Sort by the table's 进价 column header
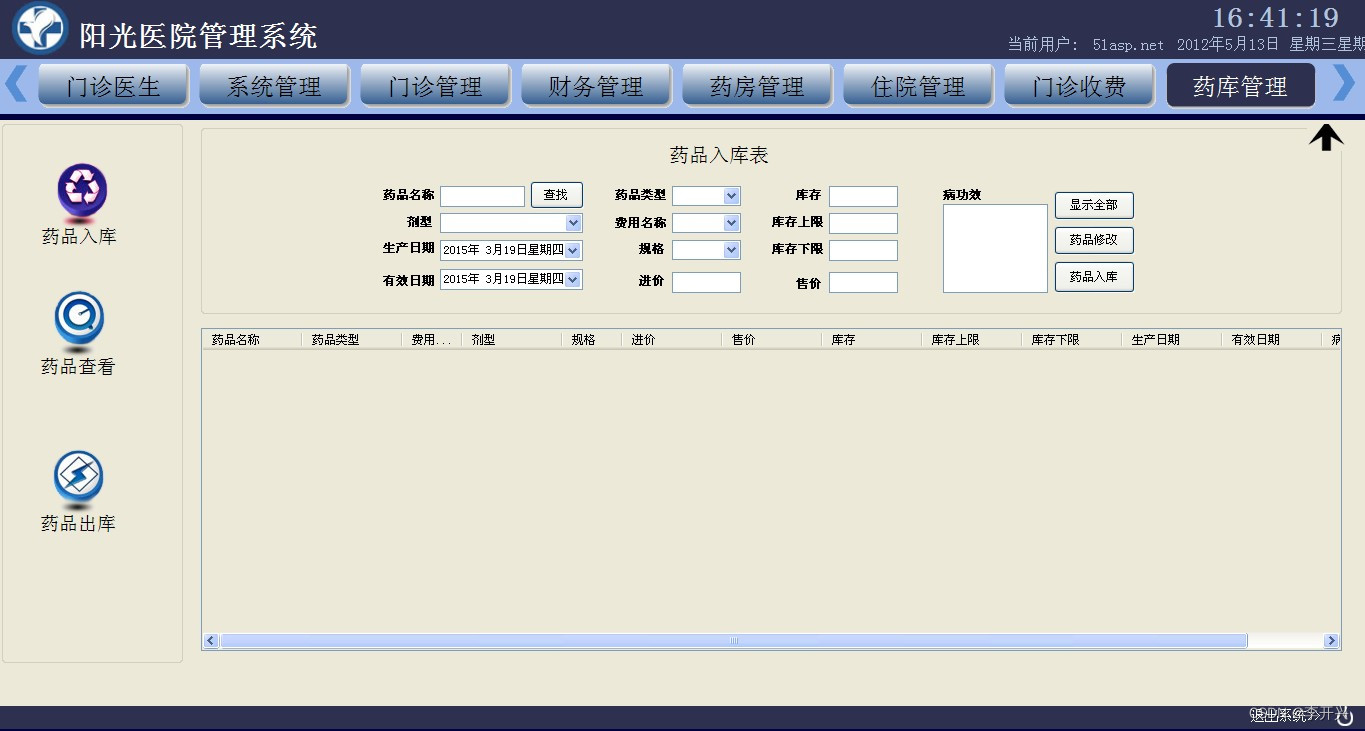Image resolution: width=1365 pixels, height=731 pixels. click(671, 340)
